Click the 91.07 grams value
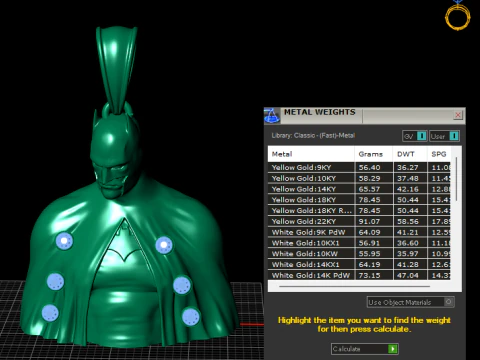Viewport: 480px width, 360px height. pyautogui.click(x=369, y=221)
